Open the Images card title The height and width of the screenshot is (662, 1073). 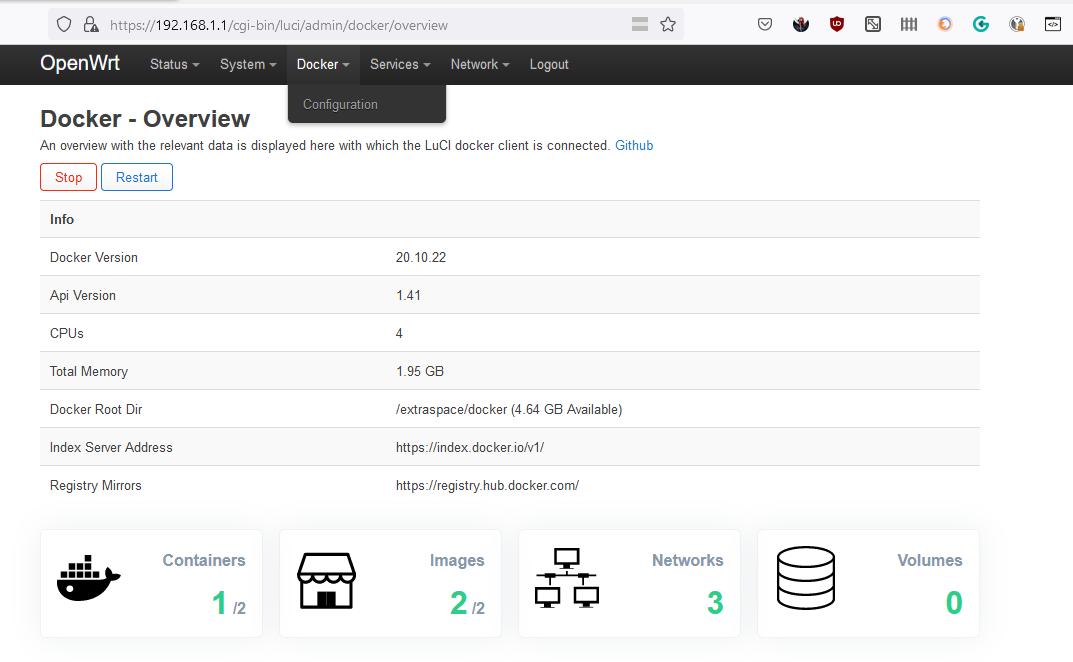point(457,560)
